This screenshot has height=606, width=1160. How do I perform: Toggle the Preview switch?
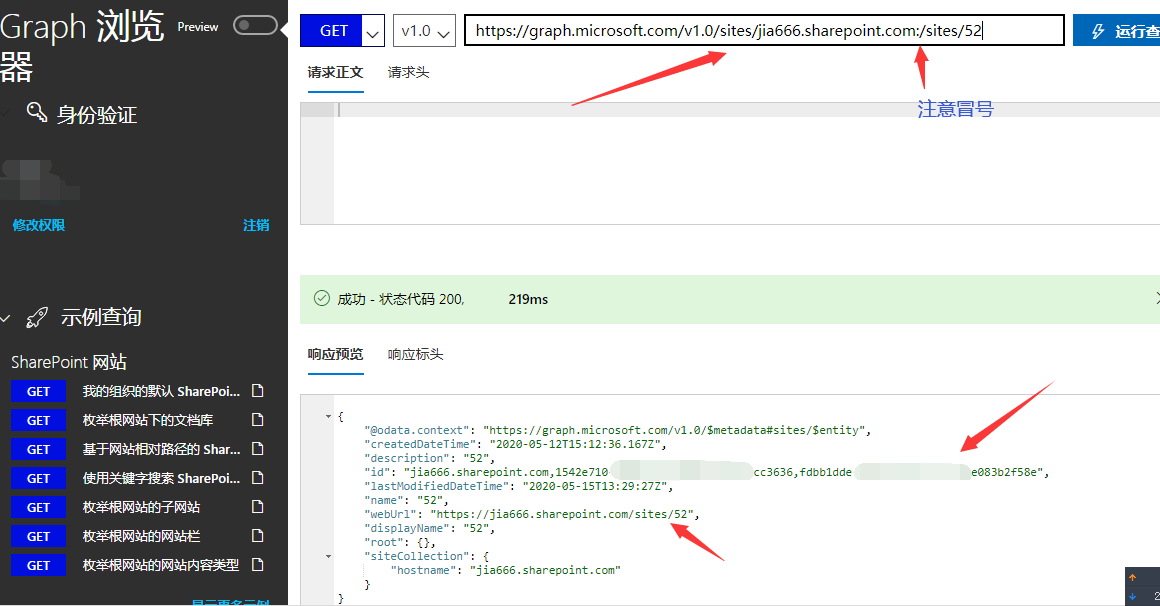point(255,26)
